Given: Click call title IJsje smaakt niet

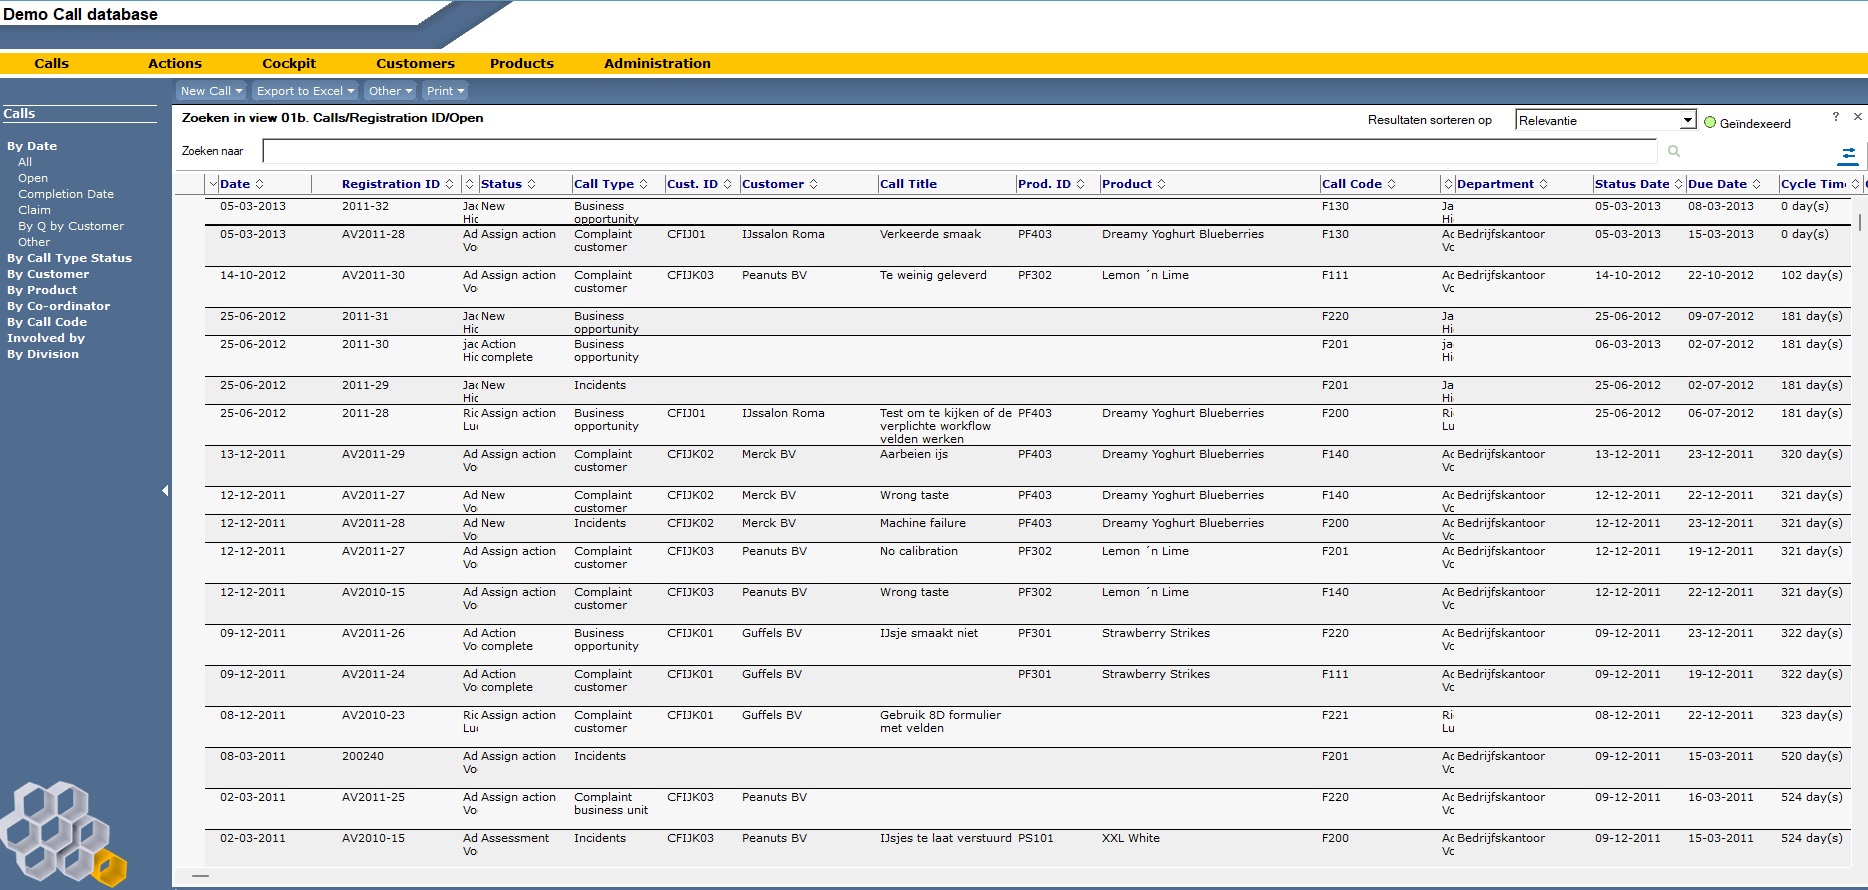Looking at the screenshot, I should 929,633.
